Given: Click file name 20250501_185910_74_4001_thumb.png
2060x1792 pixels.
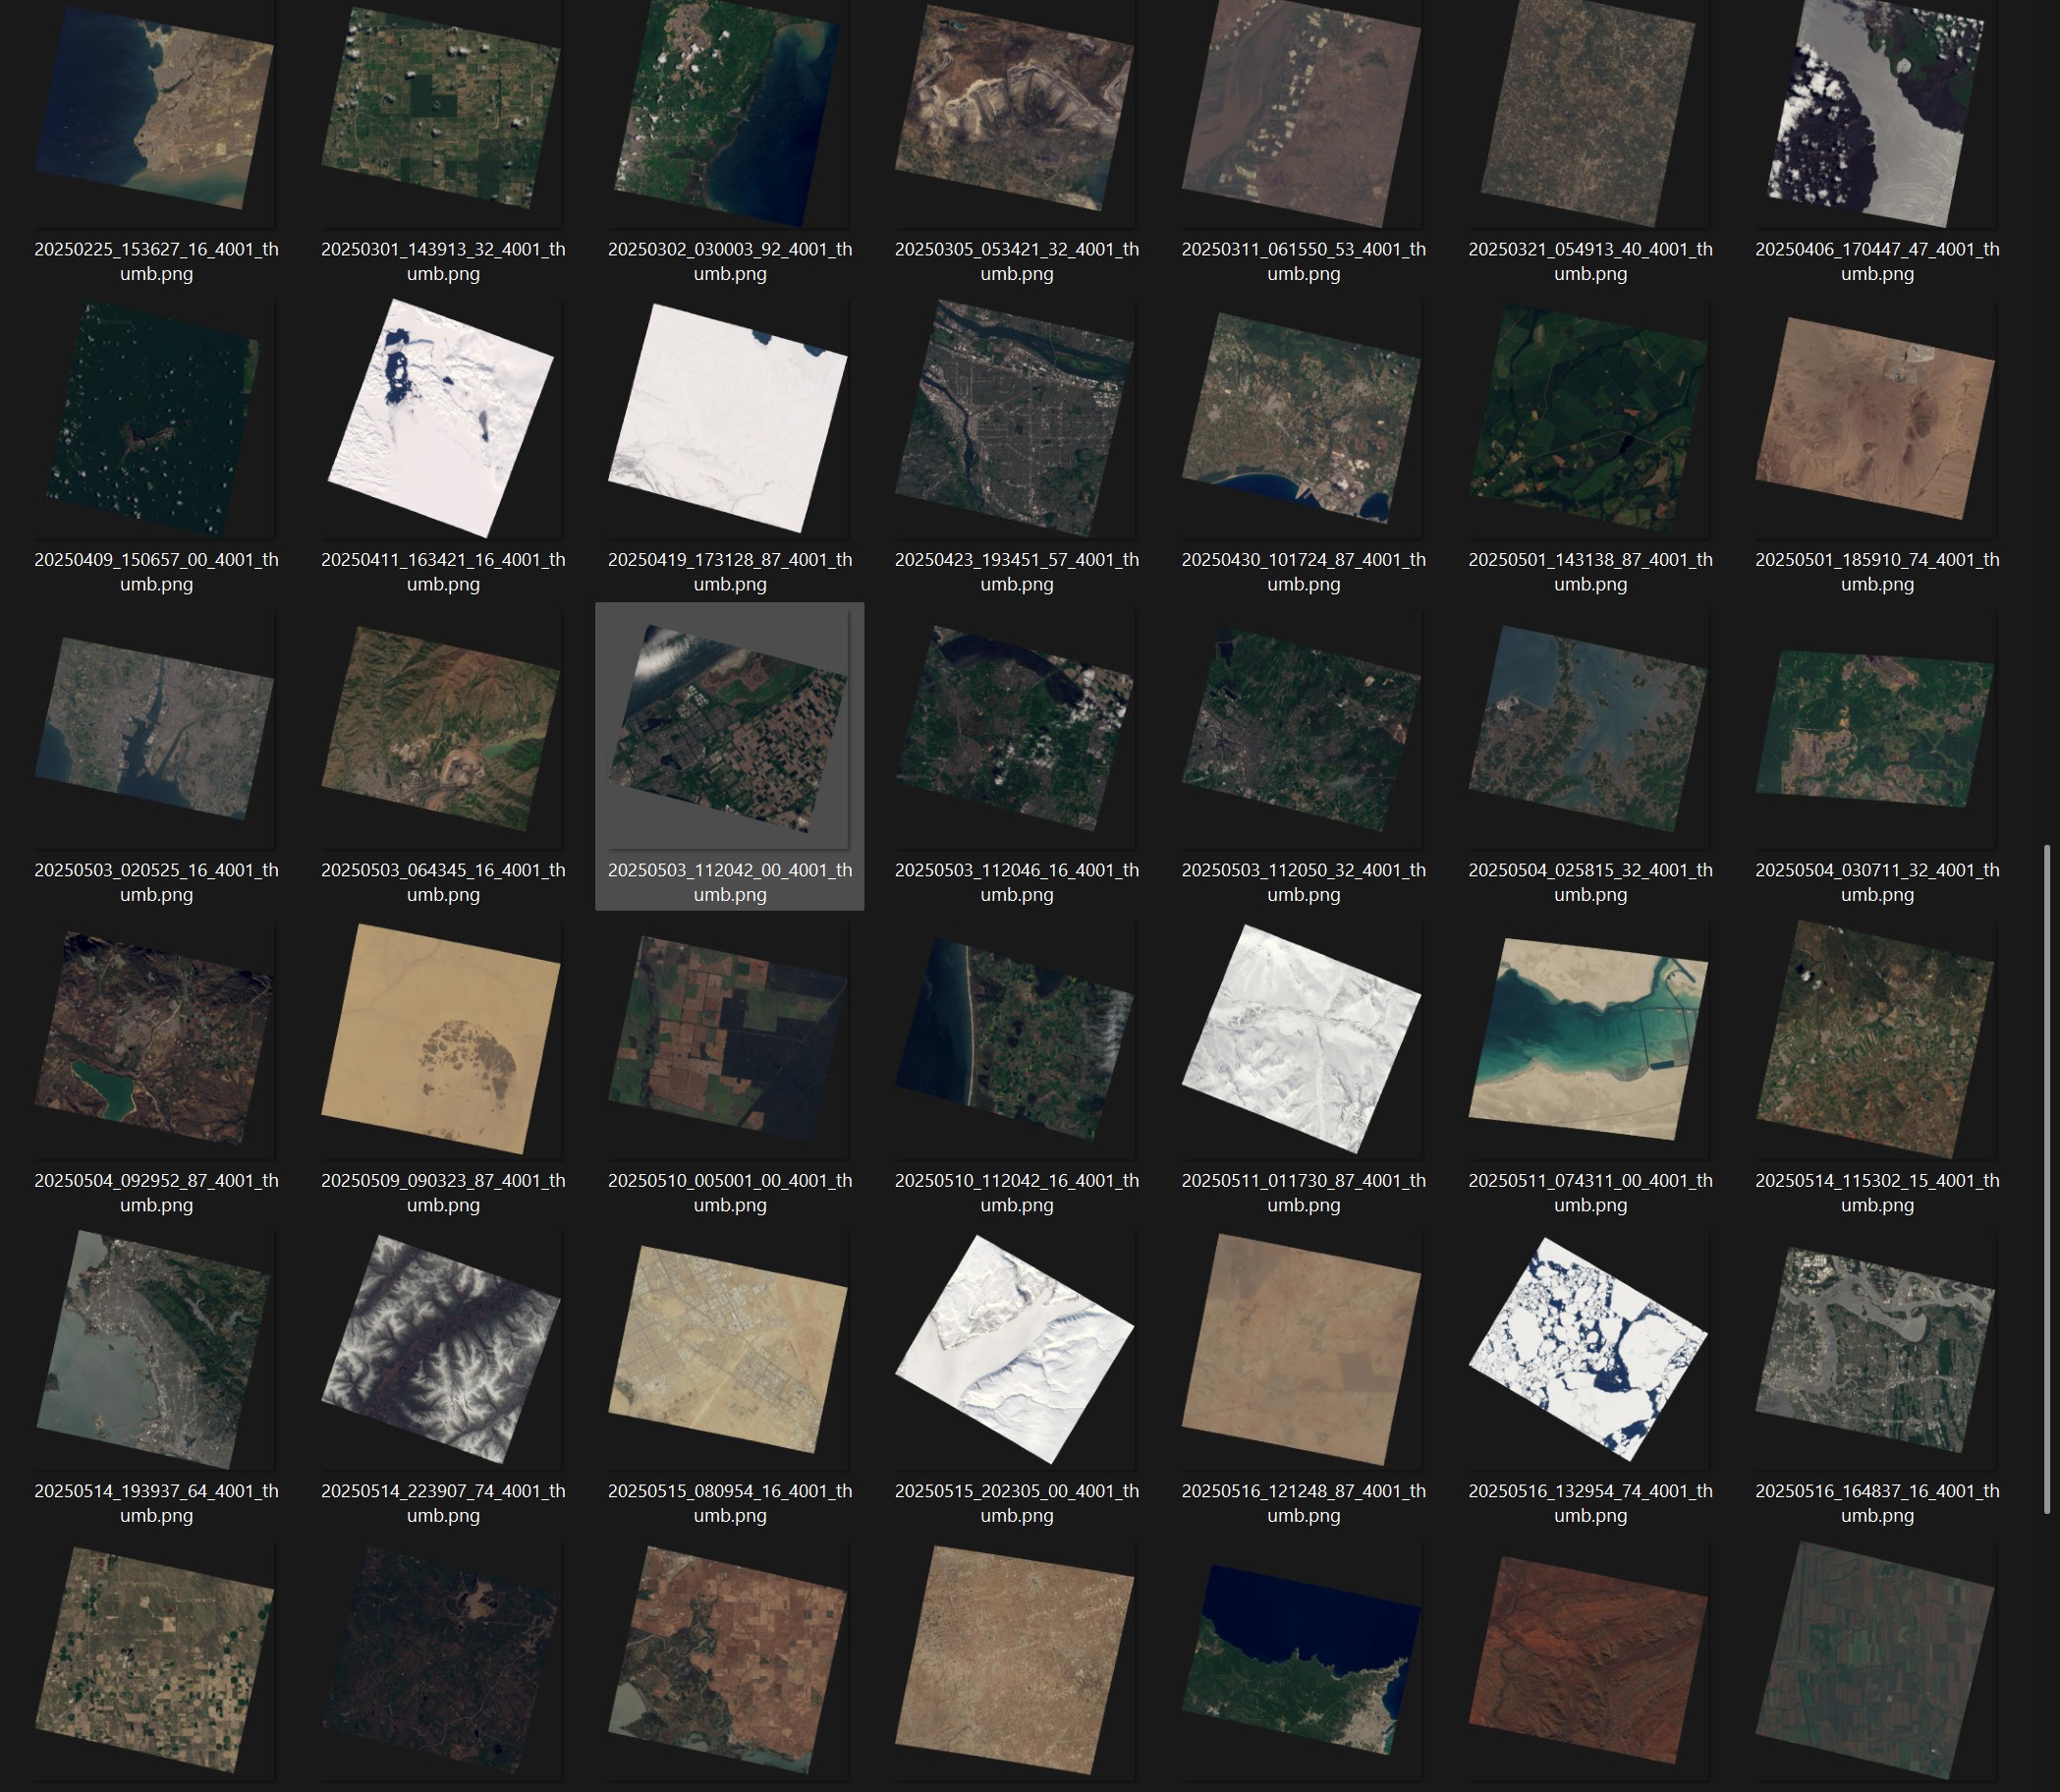Looking at the screenshot, I should coord(1877,572).
